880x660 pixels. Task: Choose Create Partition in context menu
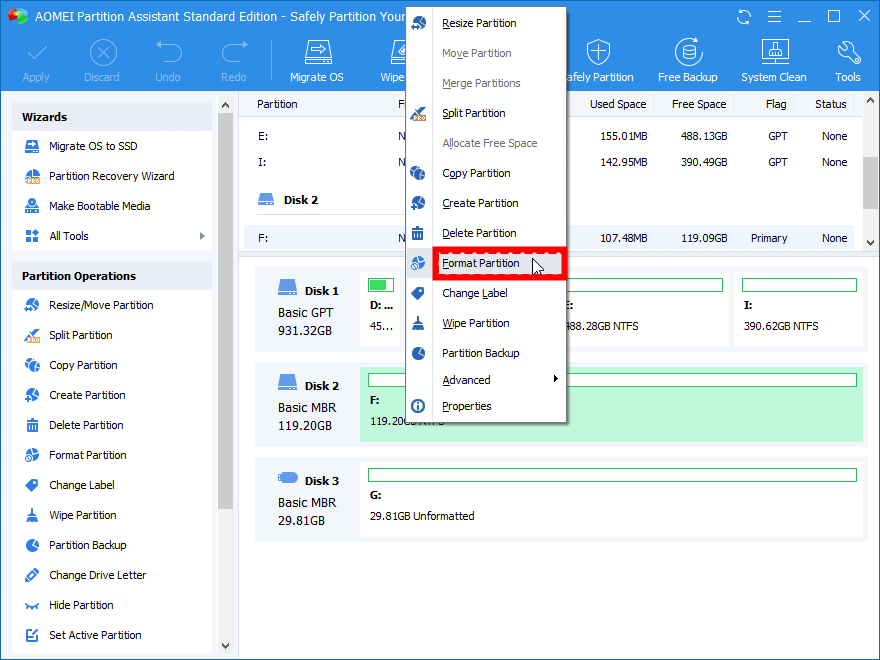click(480, 203)
